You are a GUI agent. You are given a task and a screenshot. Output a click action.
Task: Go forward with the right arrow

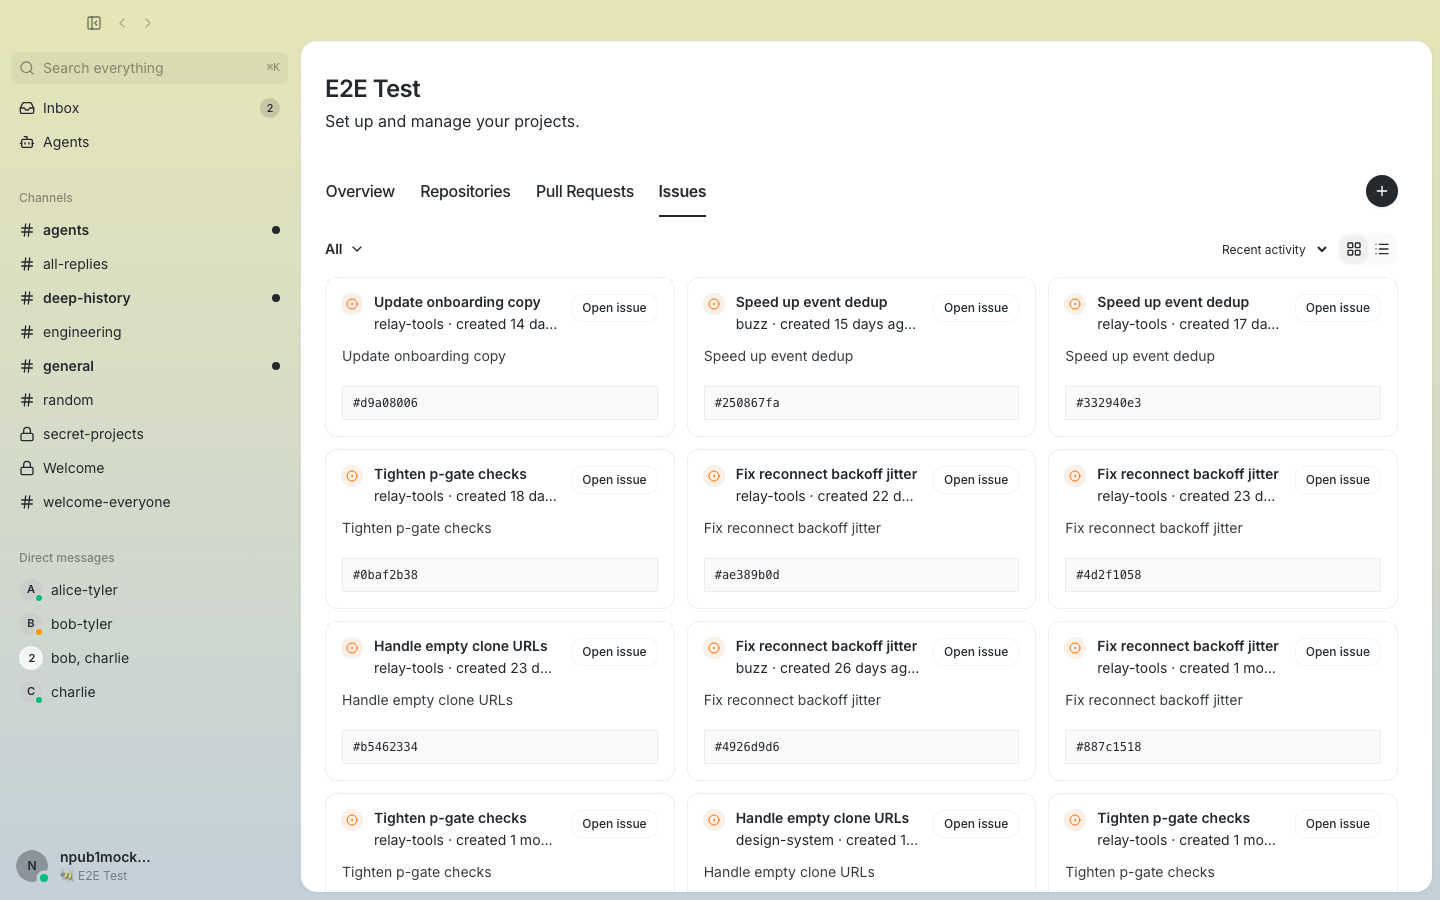(x=148, y=23)
